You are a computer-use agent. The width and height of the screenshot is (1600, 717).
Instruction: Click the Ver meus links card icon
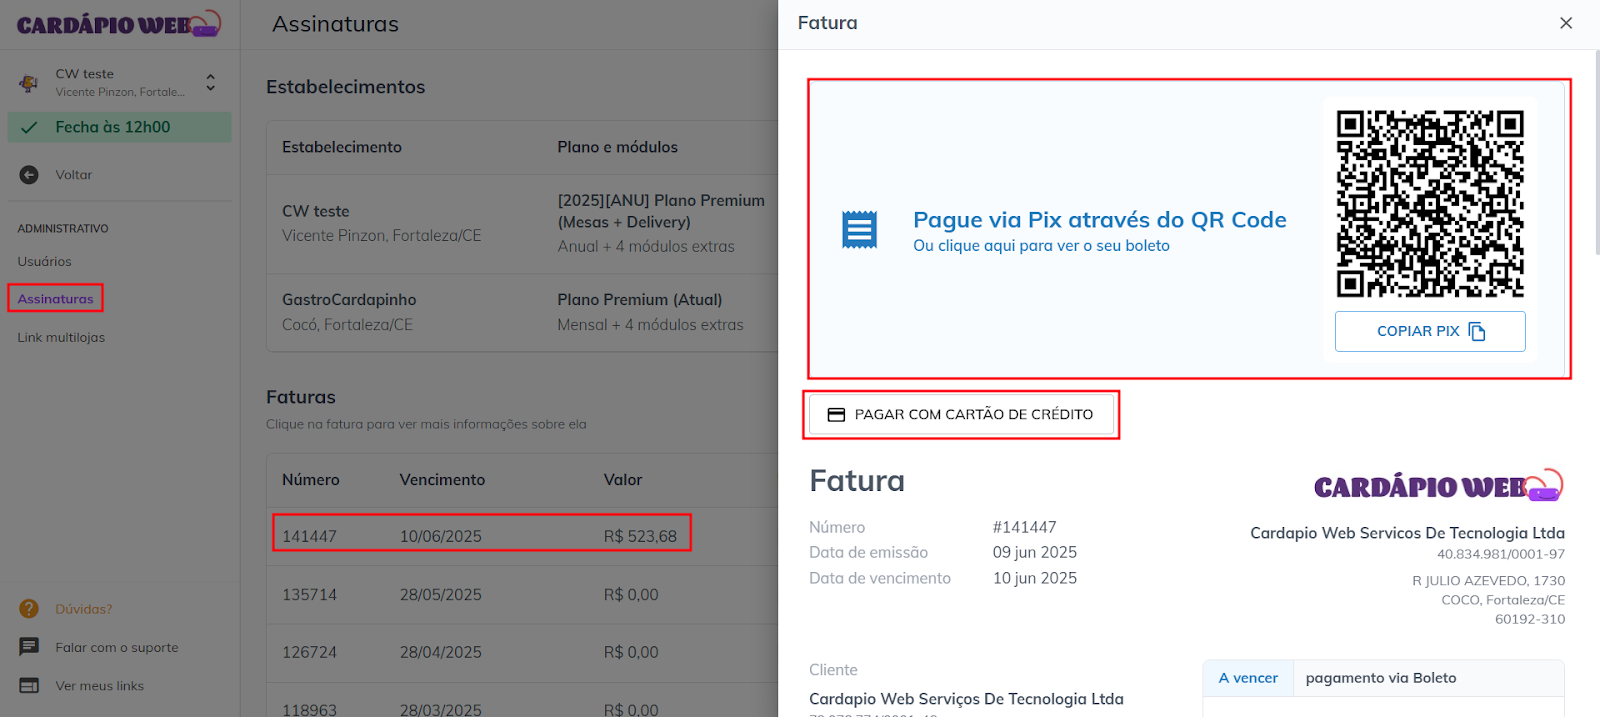tap(29, 686)
